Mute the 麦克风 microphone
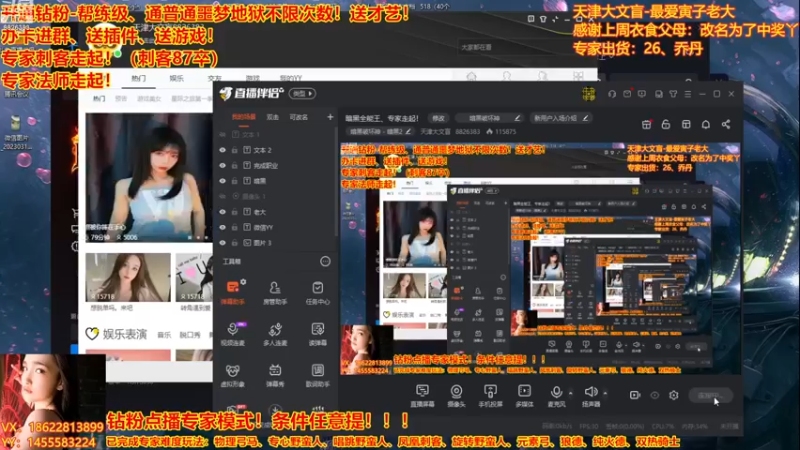This screenshot has width=800, height=450. point(556,395)
